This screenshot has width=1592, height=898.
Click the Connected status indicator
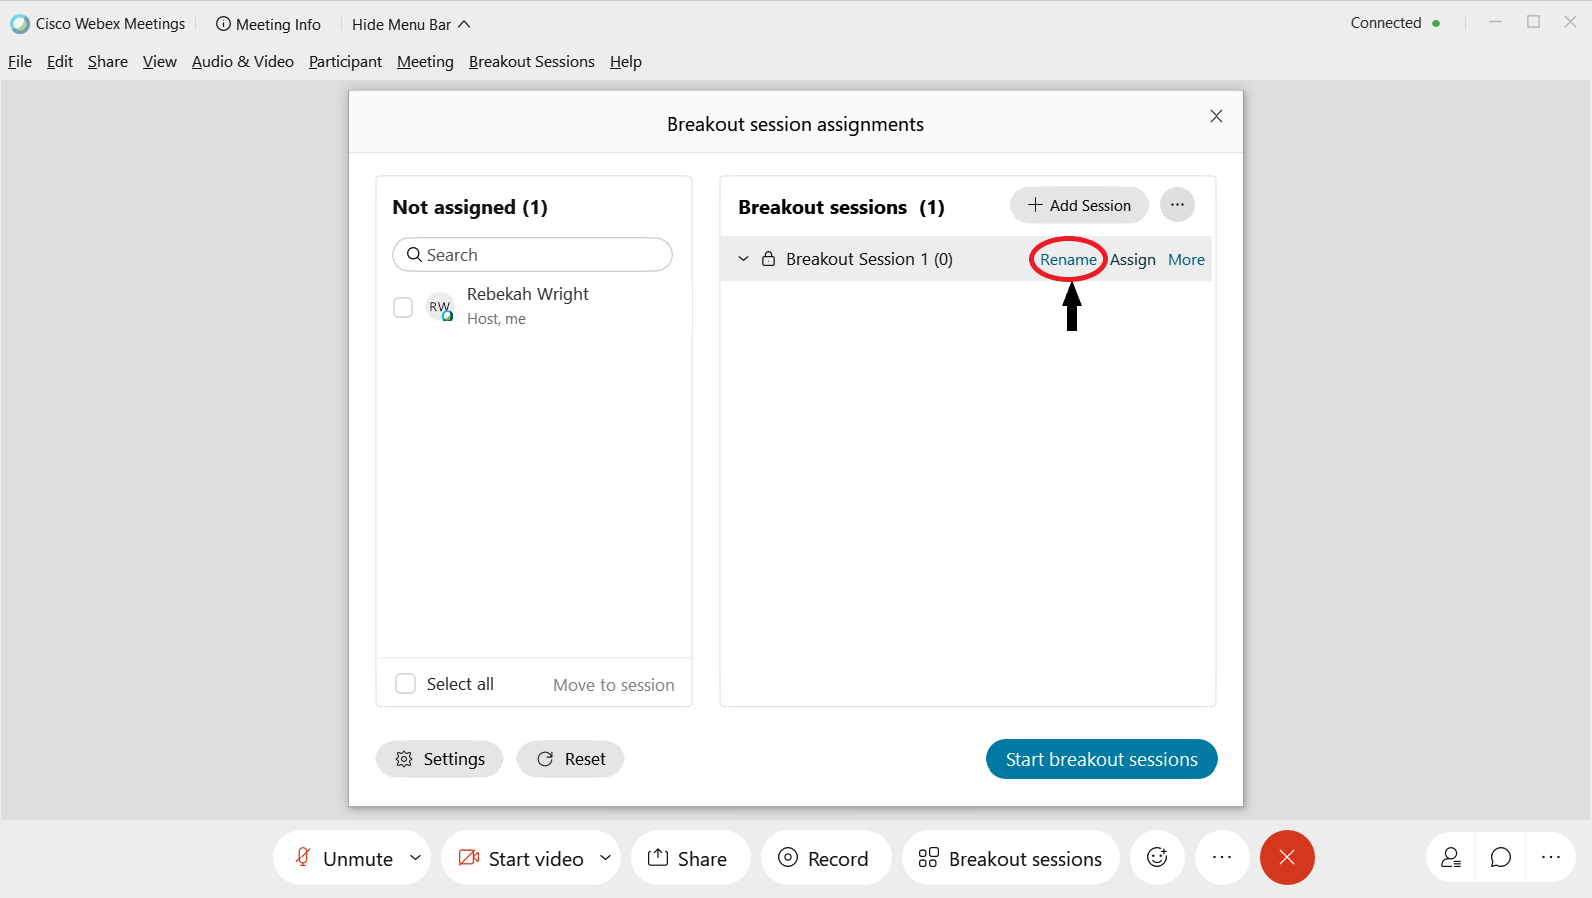coord(1395,23)
